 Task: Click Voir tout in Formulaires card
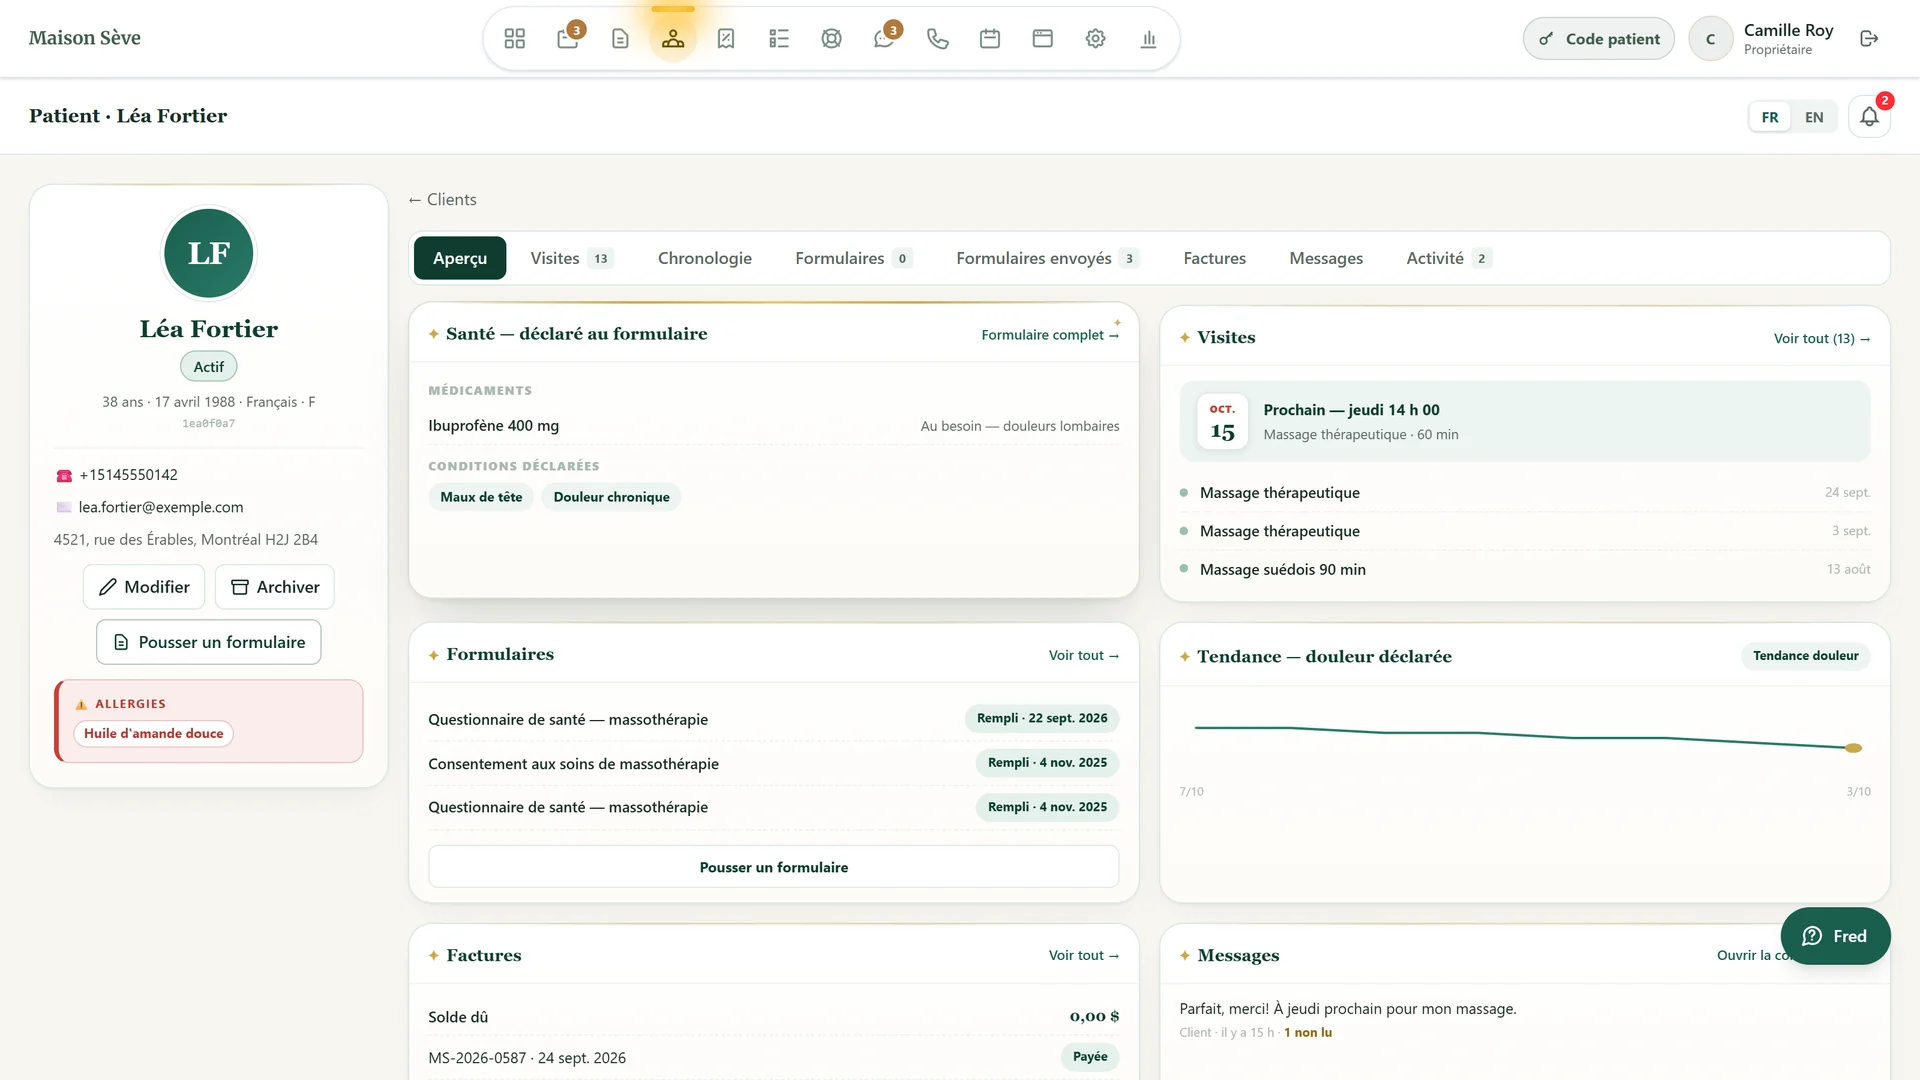pos(1084,655)
